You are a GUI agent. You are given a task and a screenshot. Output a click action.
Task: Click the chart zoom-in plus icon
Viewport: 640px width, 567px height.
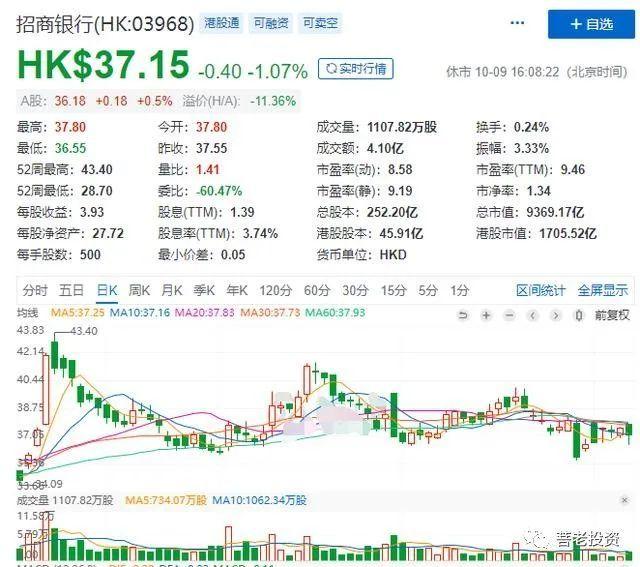tap(486, 315)
